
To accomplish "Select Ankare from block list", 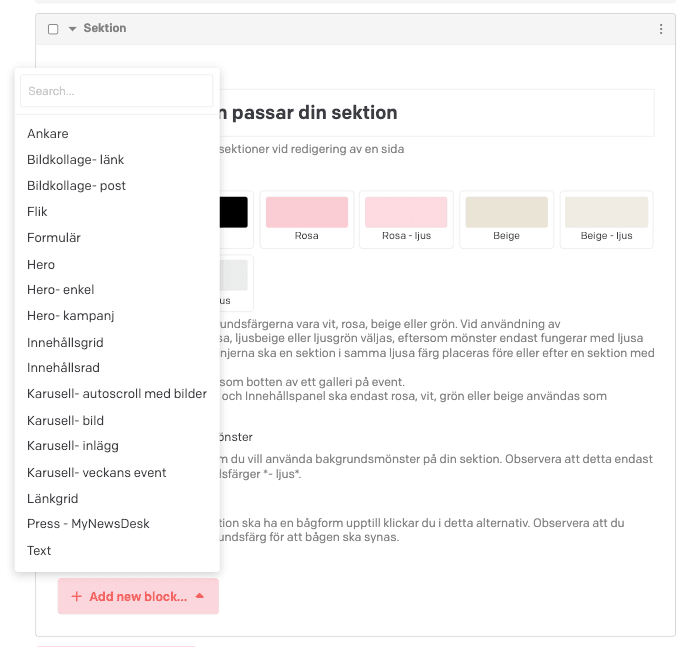I will pos(48,134).
